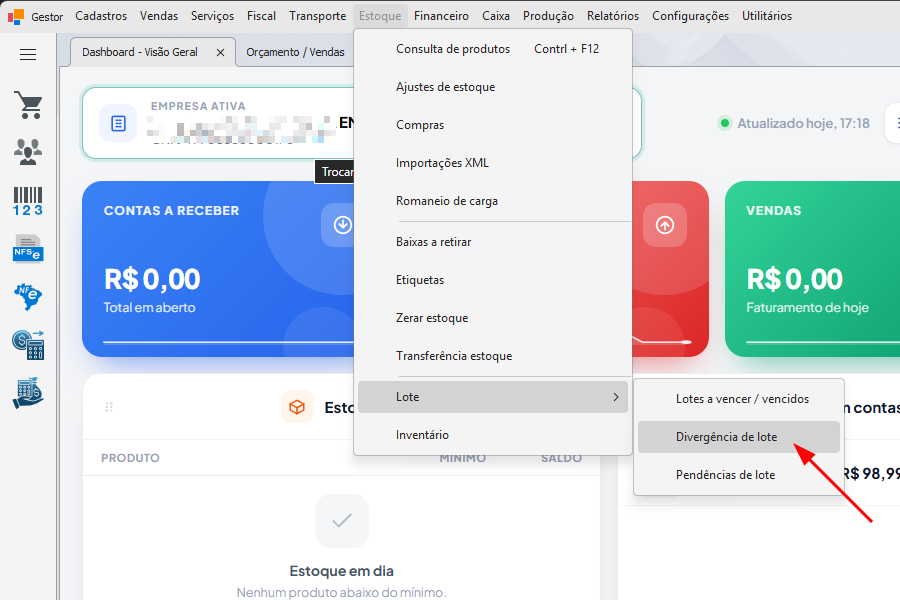This screenshot has height=600, width=900.
Task: Select Zerar estoque
Action: point(493,318)
